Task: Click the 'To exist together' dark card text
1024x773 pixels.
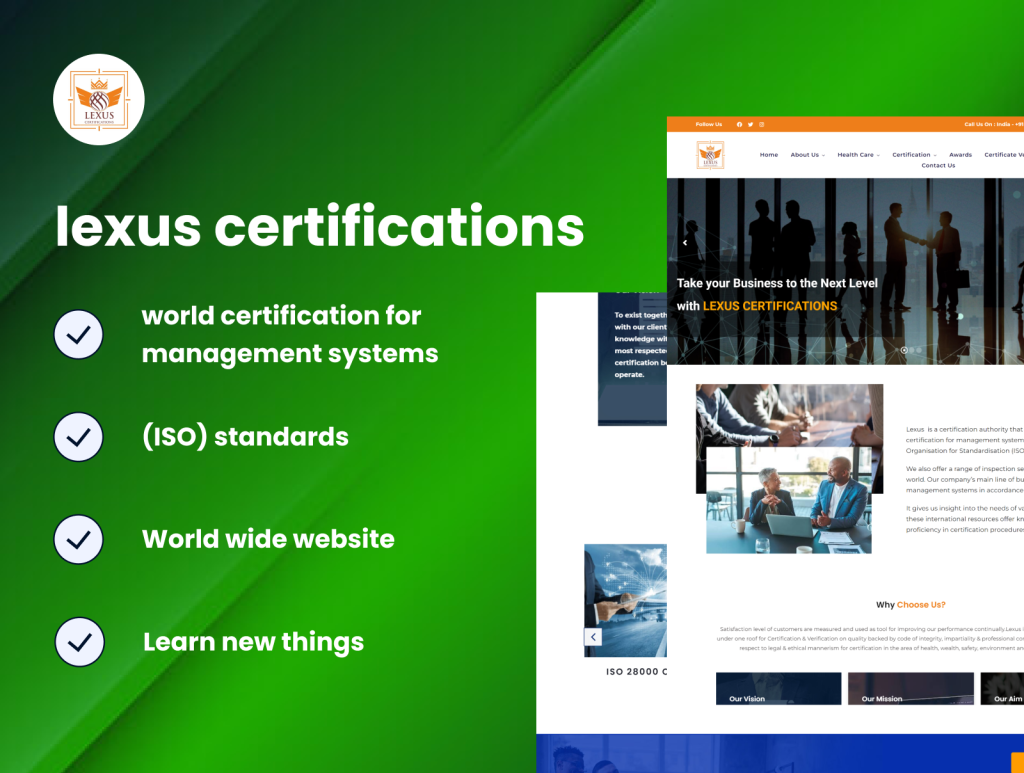Action: point(640,345)
